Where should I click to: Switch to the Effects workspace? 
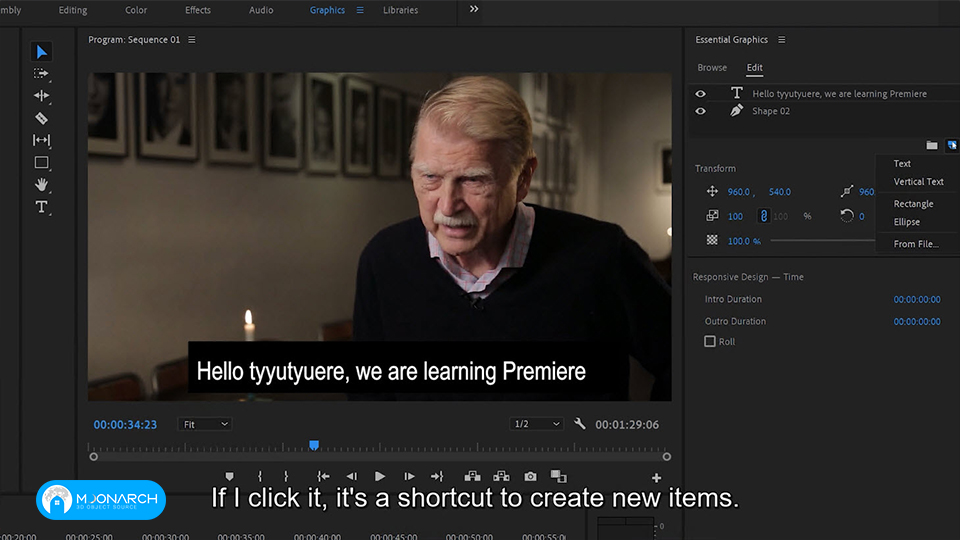pos(198,10)
